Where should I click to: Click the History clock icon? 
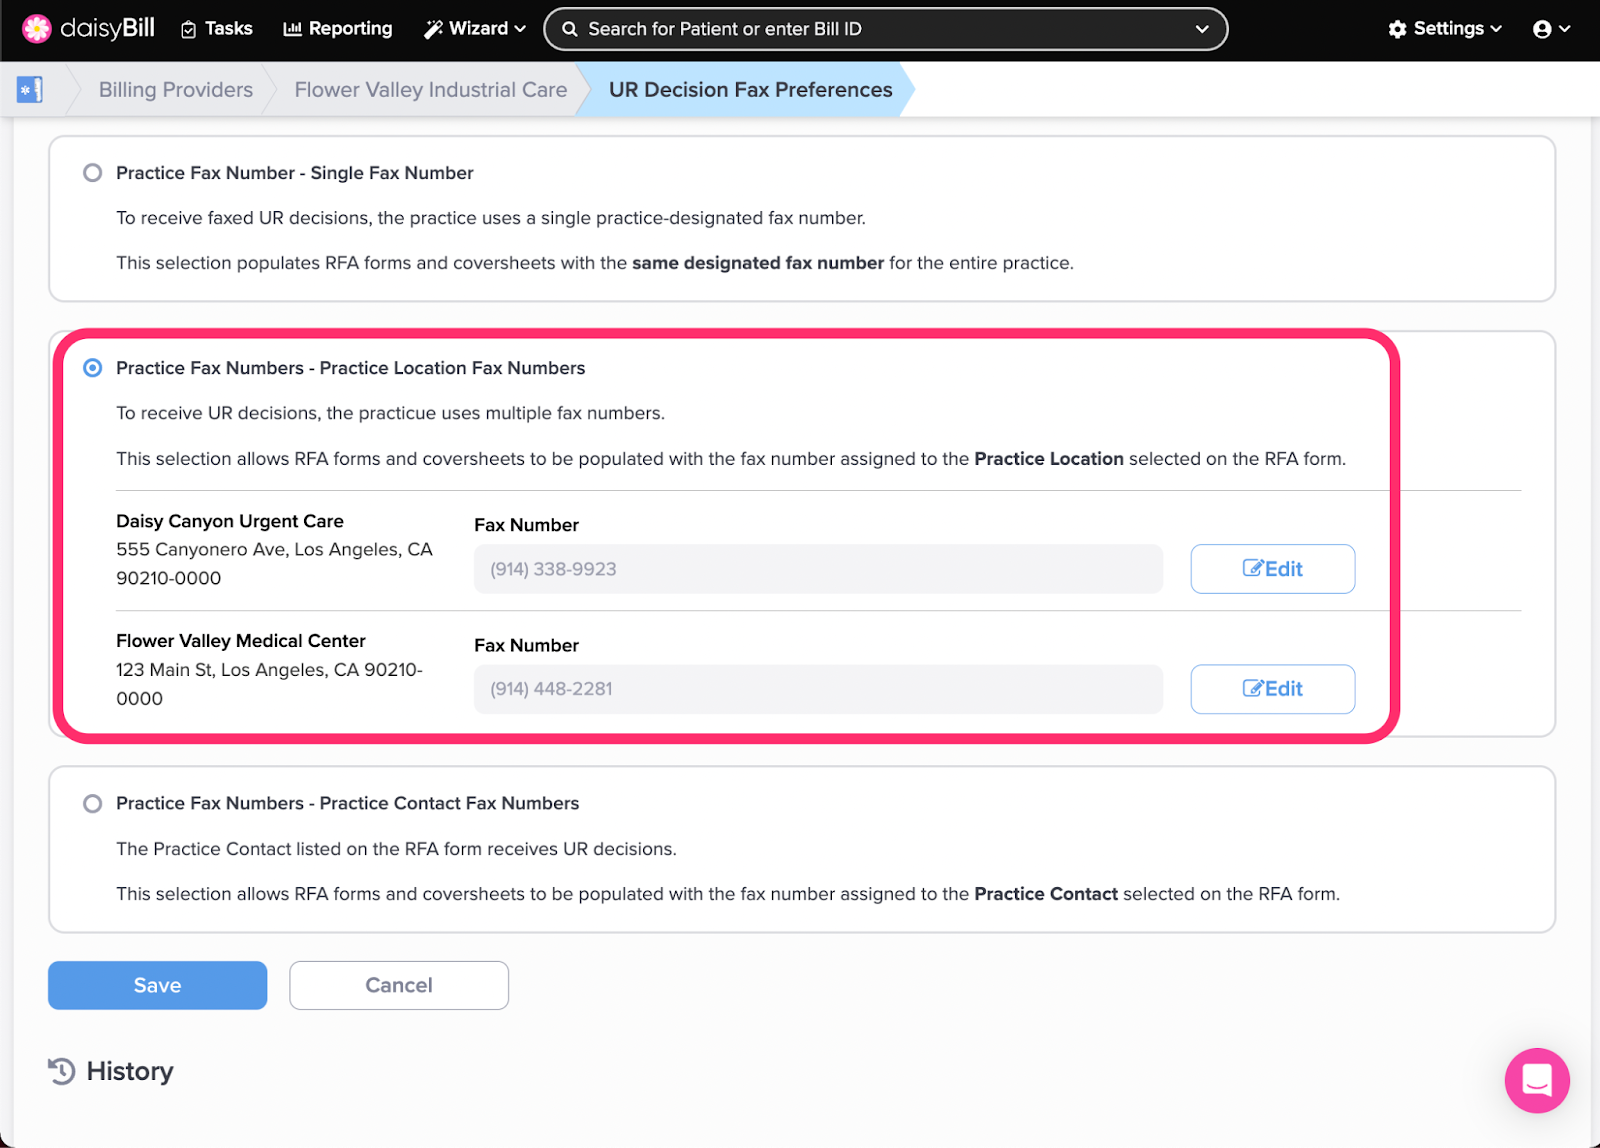(x=62, y=1071)
